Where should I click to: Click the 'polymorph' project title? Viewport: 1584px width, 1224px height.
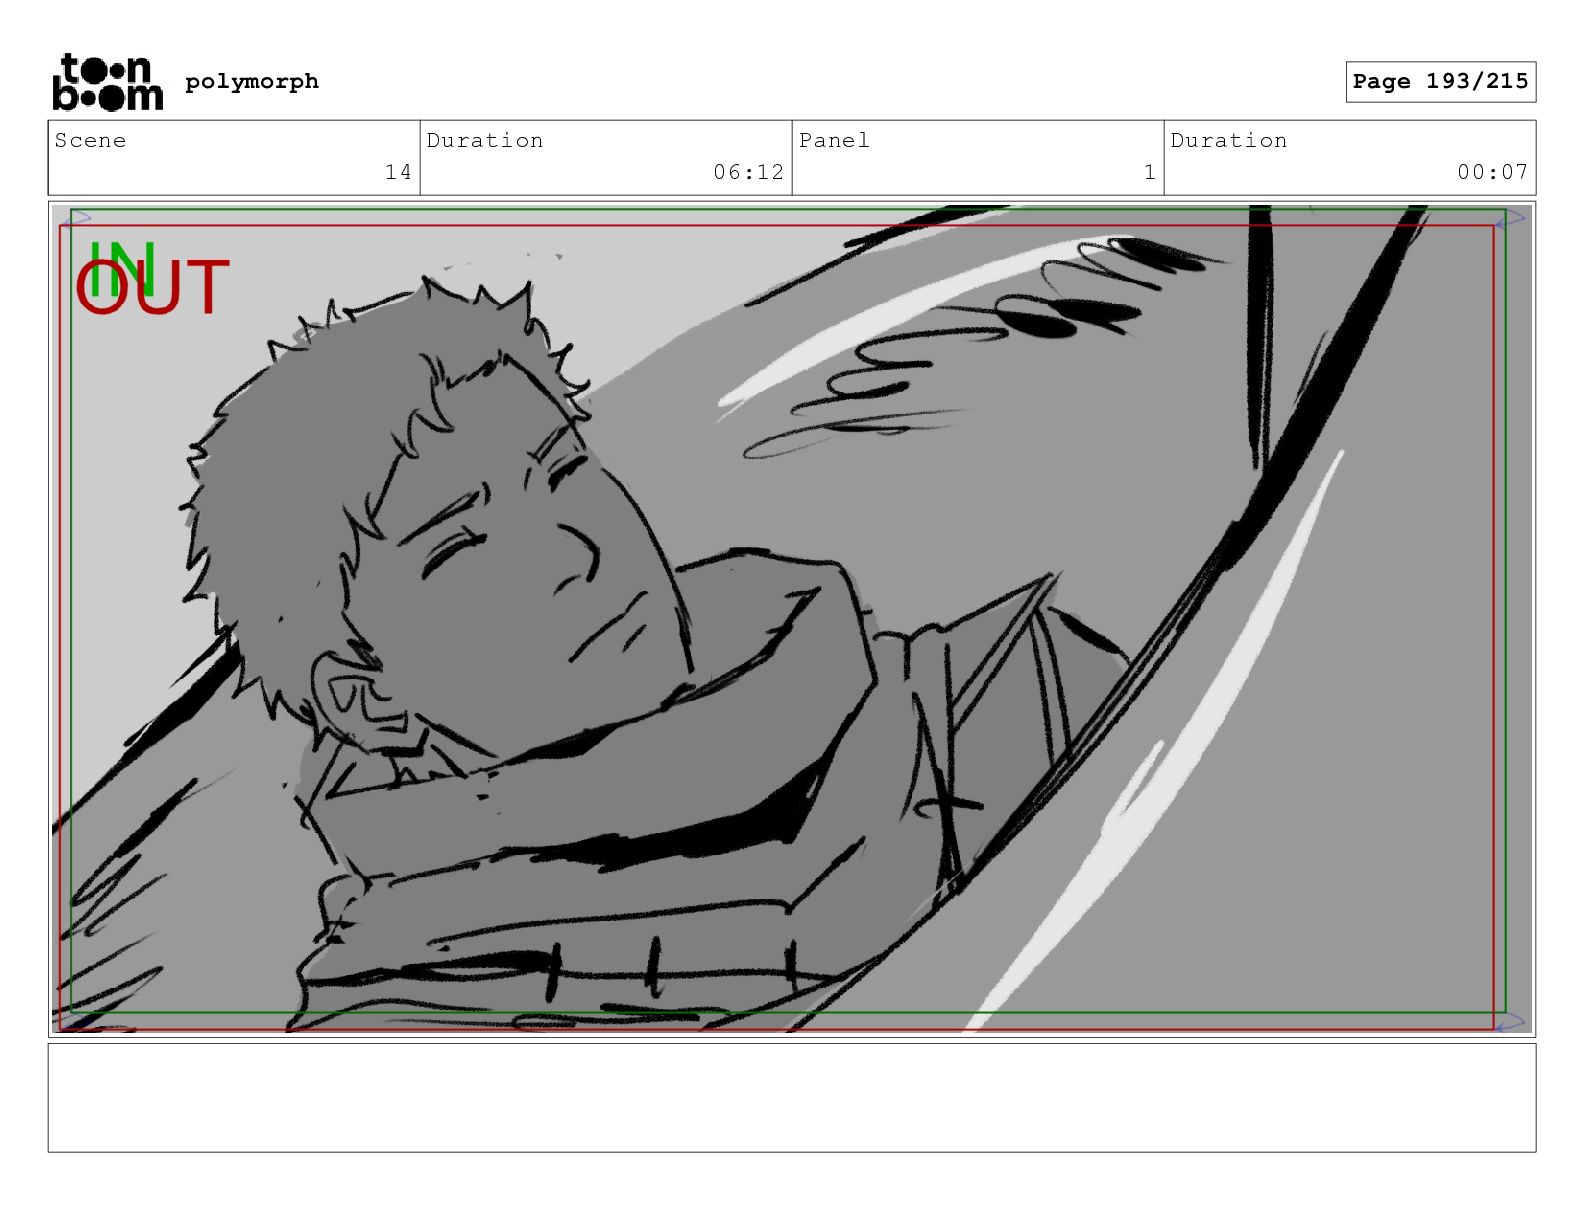pyautogui.click(x=252, y=81)
